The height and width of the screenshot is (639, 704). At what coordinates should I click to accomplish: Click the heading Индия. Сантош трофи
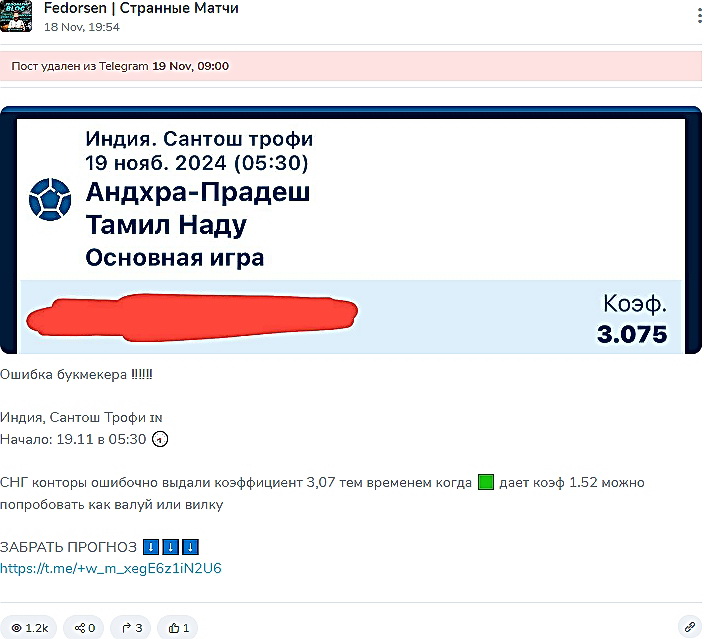[x=199, y=139]
